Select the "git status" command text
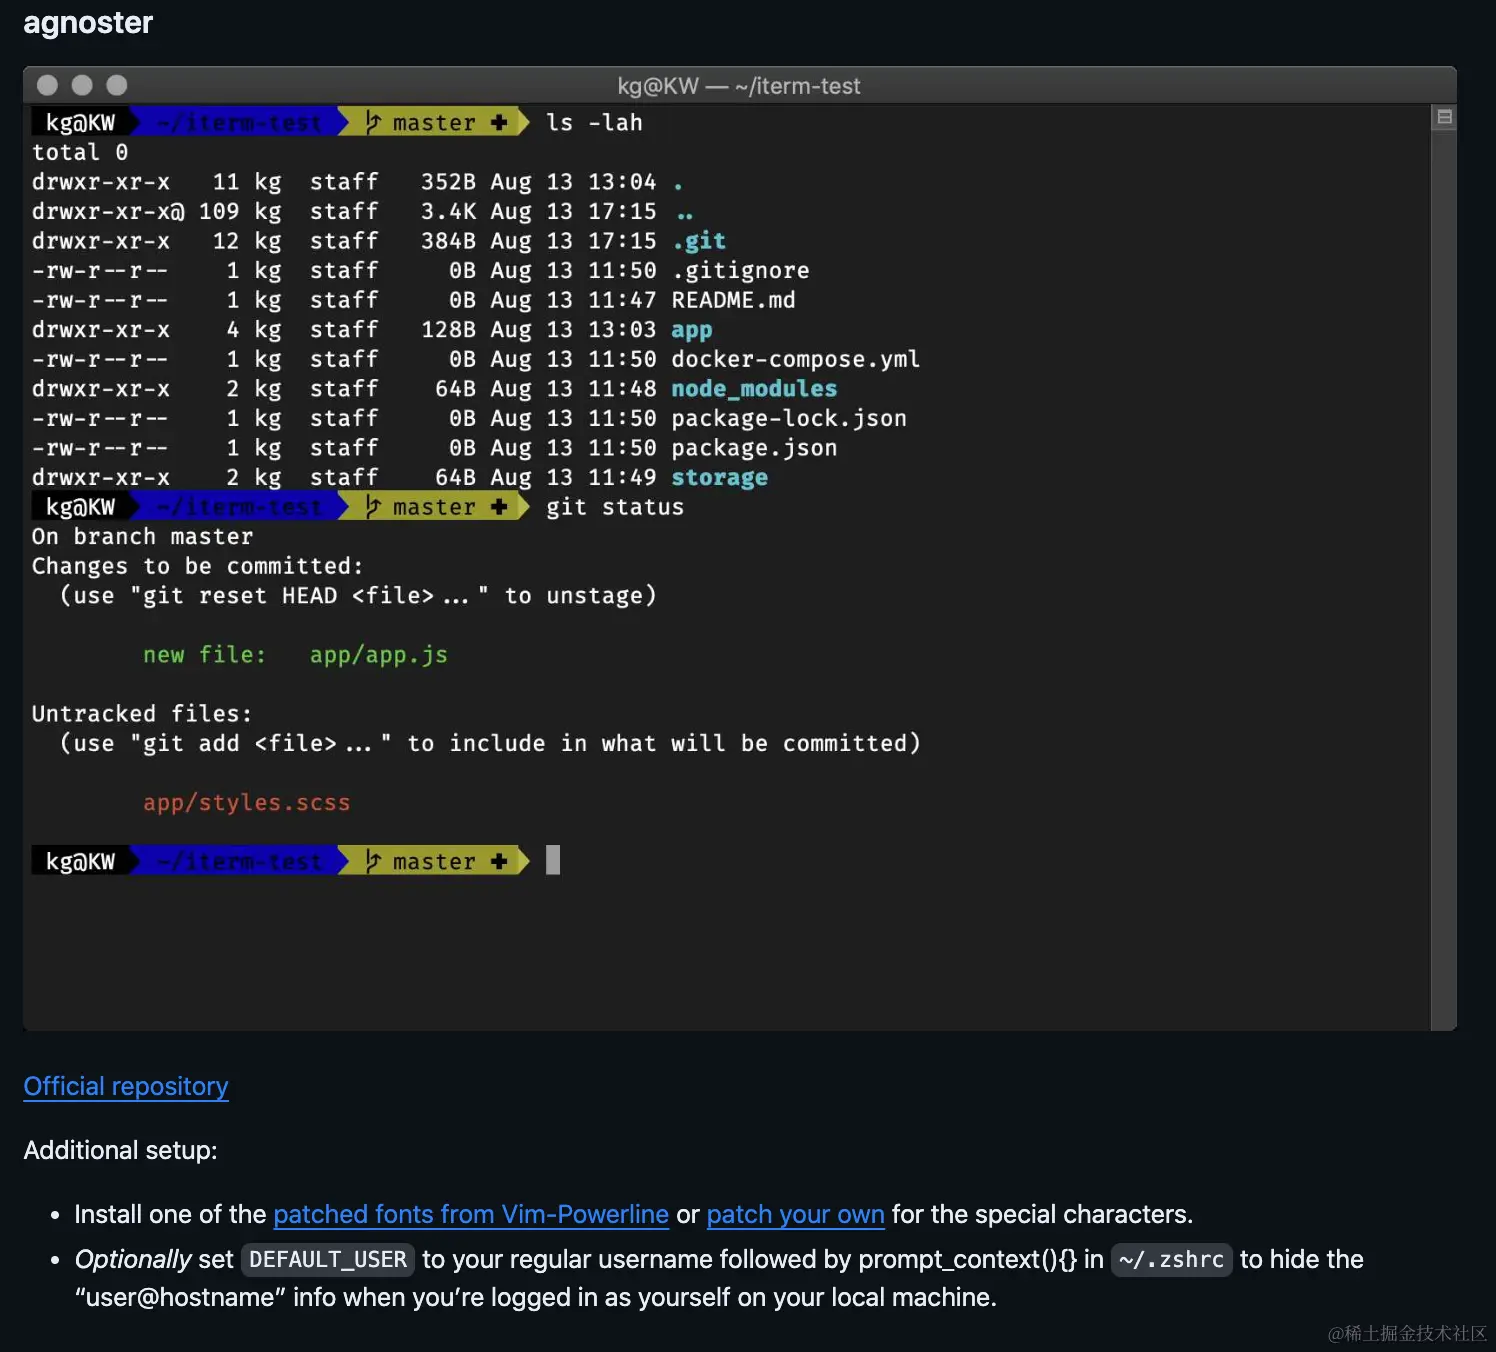This screenshot has height=1352, width=1496. [615, 507]
